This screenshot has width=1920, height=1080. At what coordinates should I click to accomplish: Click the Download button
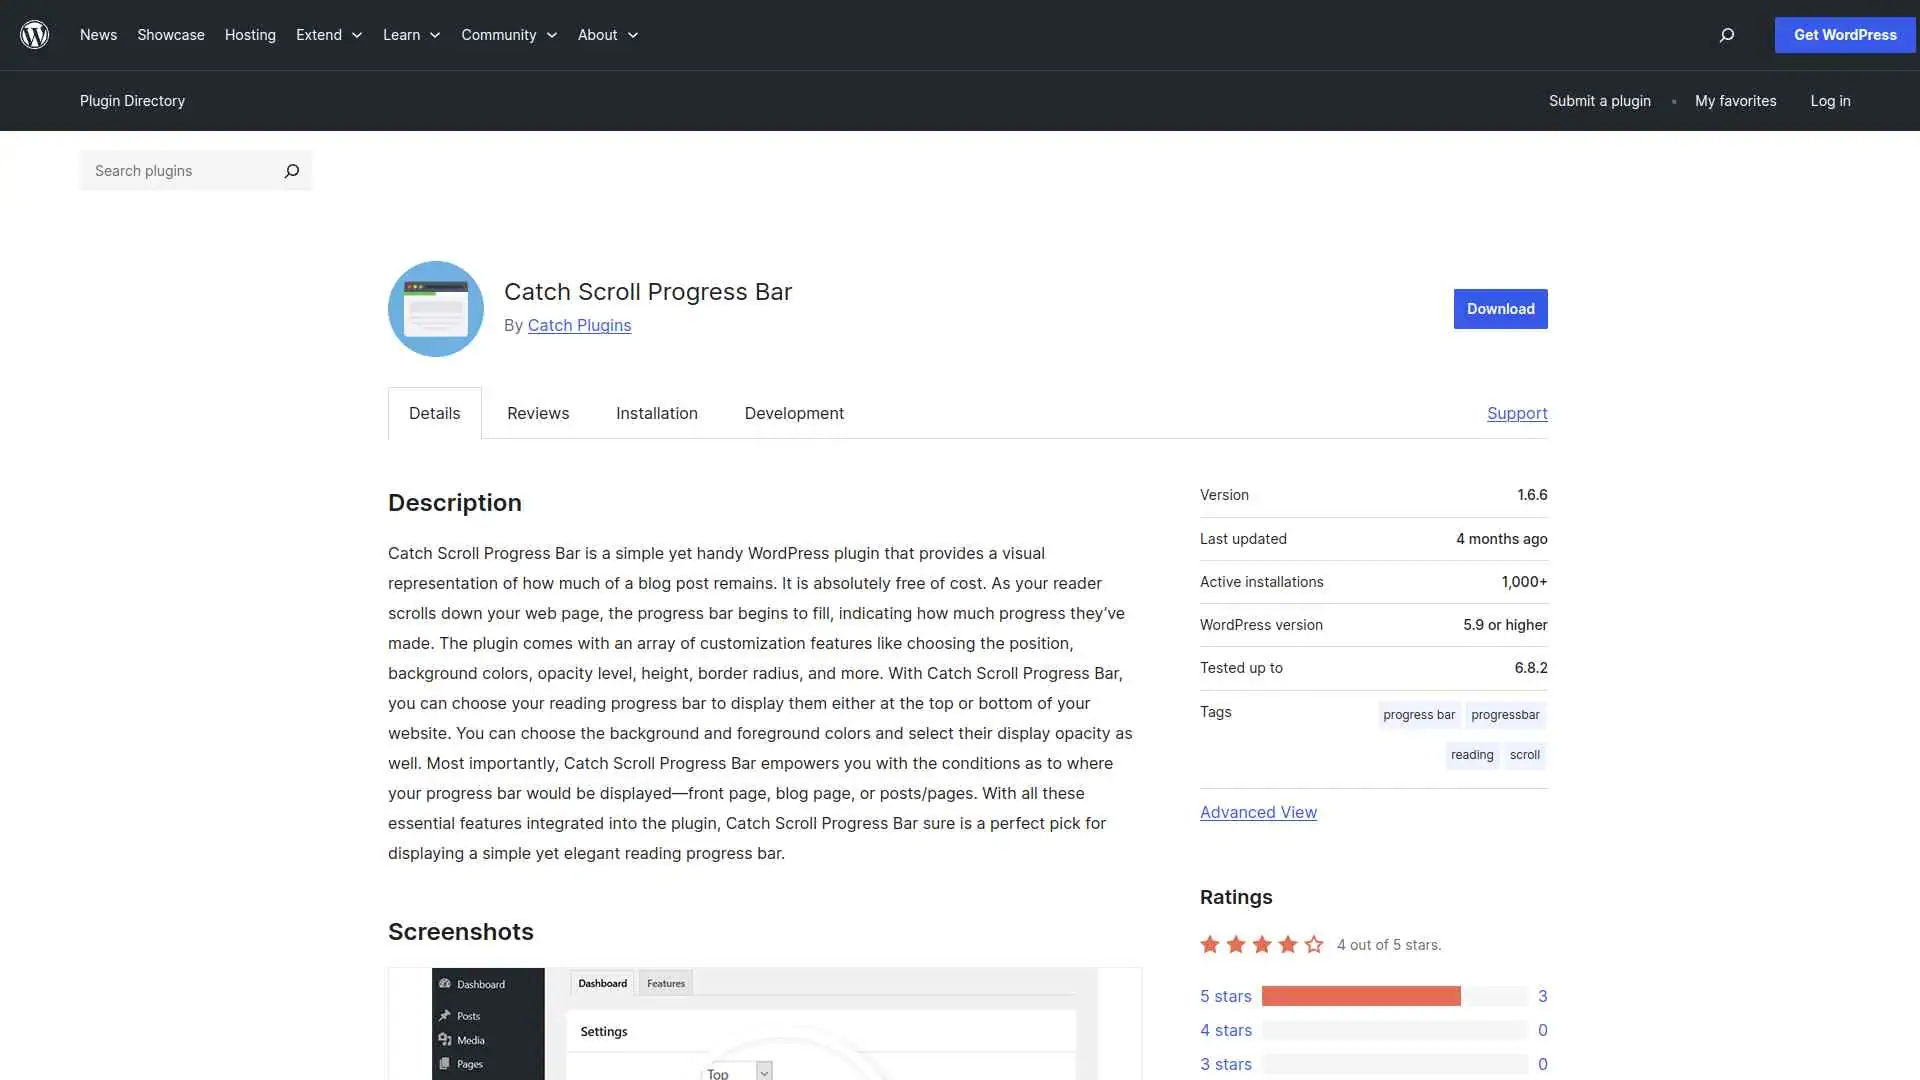click(1500, 308)
